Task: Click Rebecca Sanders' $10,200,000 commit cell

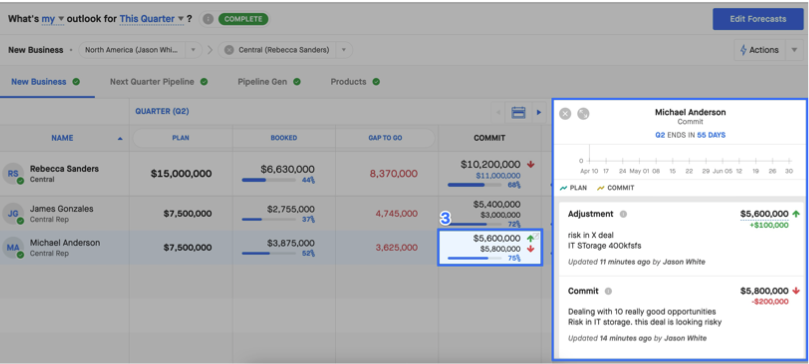Action: click(x=490, y=164)
